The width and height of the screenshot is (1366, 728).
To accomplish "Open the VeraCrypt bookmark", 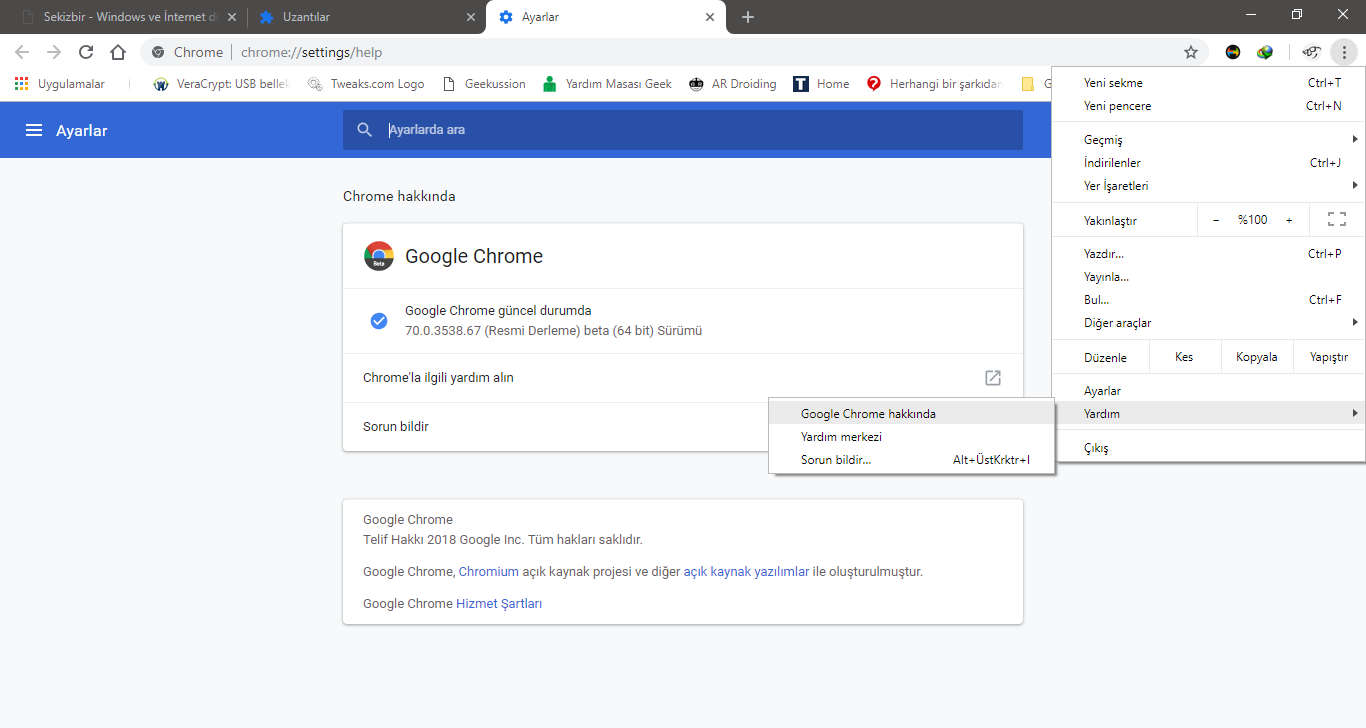I will click(220, 84).
